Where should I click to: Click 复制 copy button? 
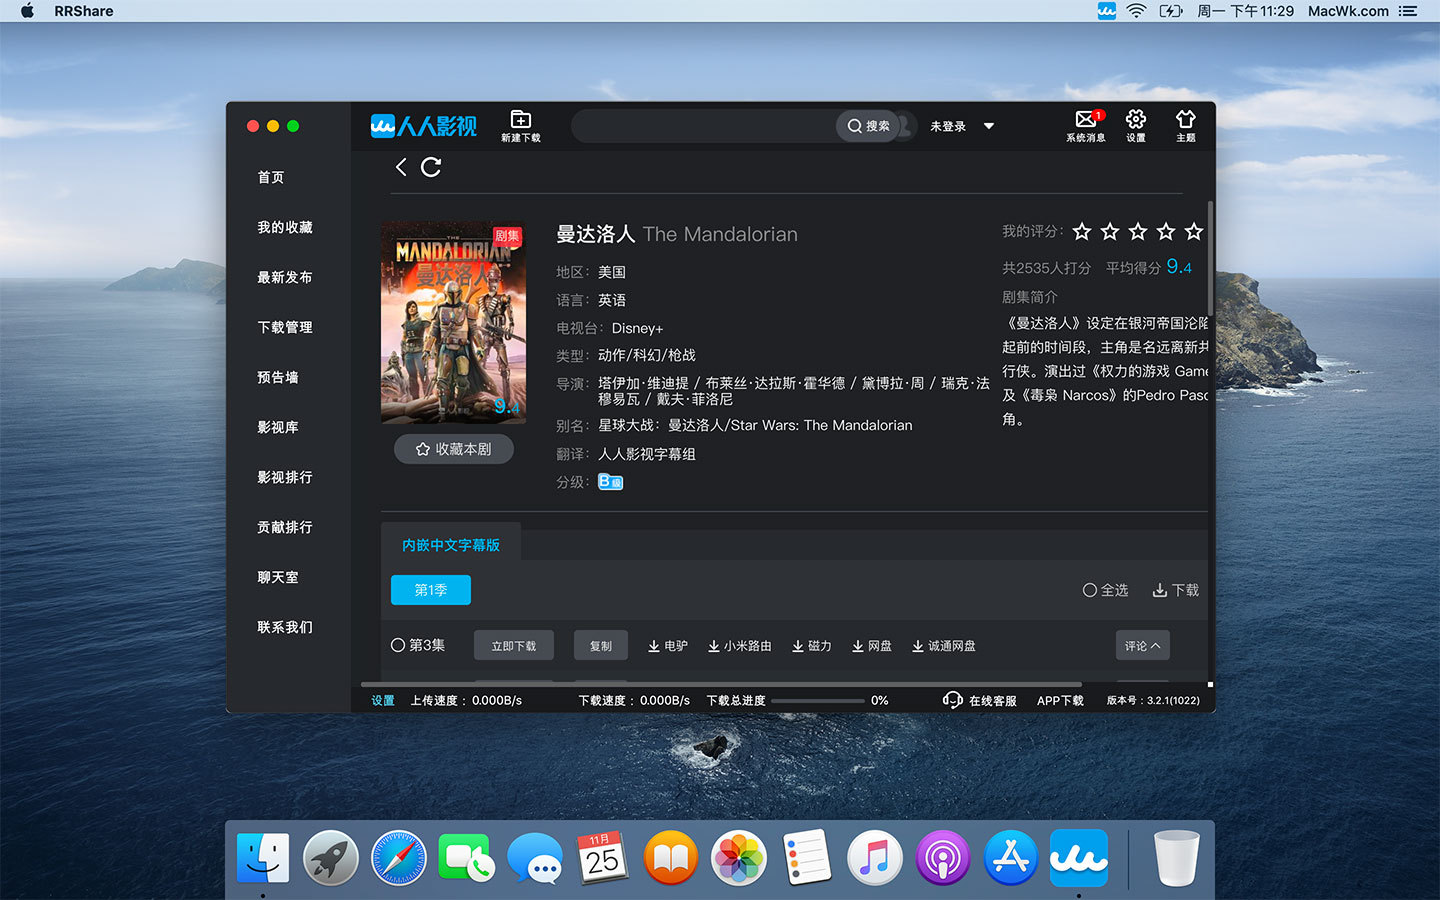[601, 646]
